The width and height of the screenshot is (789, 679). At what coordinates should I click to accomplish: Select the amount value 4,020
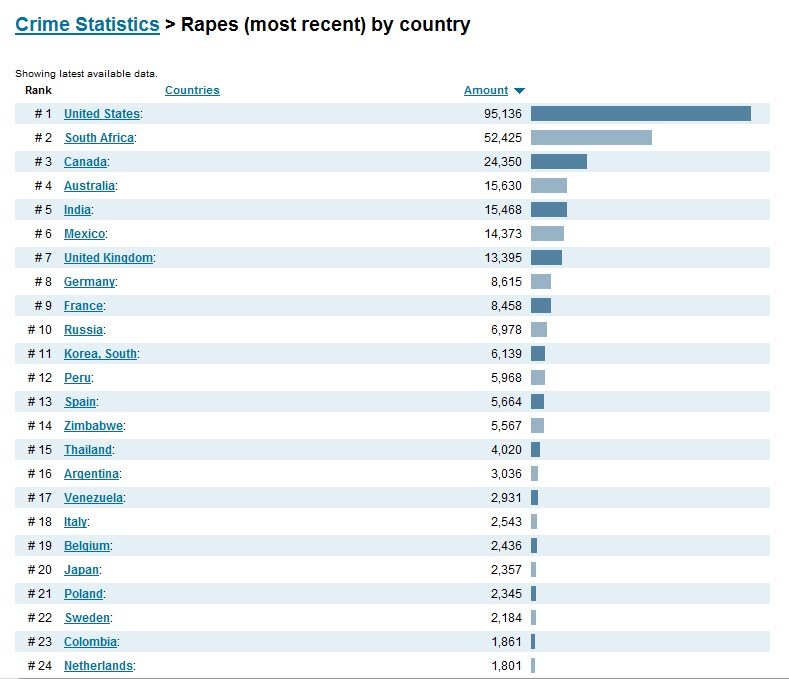(x=506, y=450)
